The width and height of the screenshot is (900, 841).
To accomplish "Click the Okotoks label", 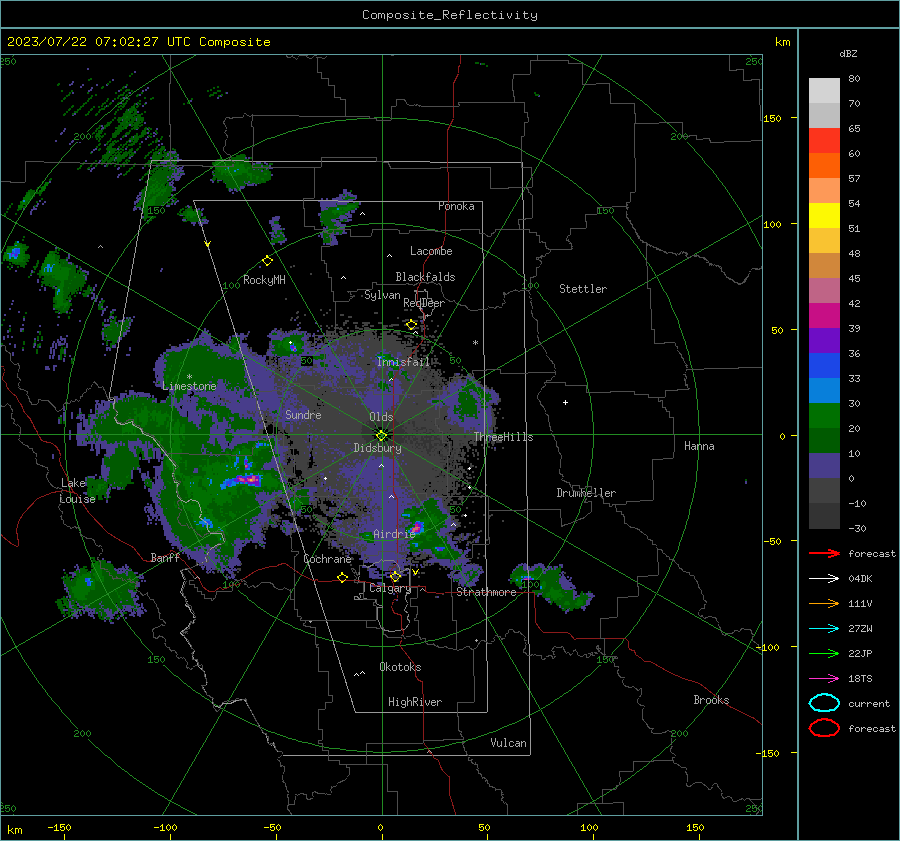I will (x=400, y=667).
